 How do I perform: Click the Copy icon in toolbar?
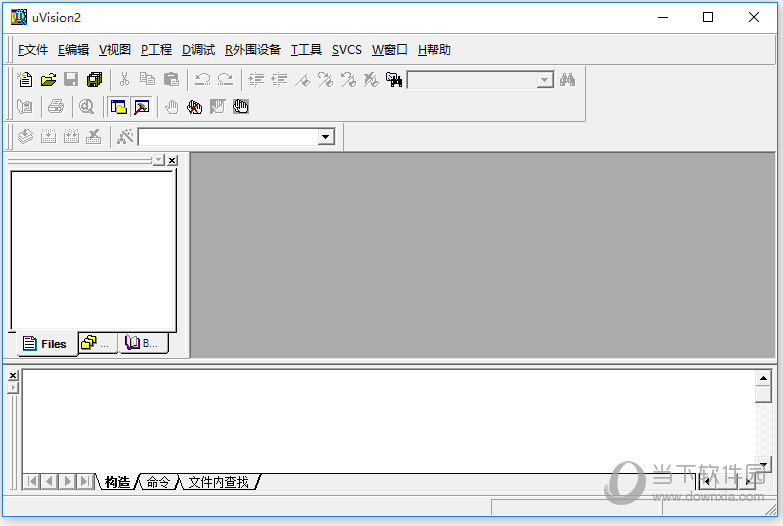coord(147,79)
